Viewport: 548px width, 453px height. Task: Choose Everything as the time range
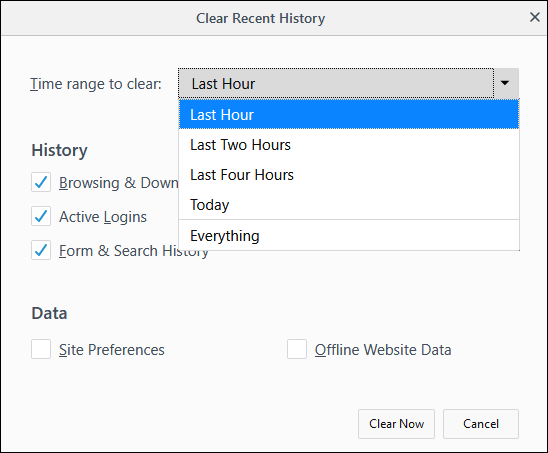(x=349, y=236)
